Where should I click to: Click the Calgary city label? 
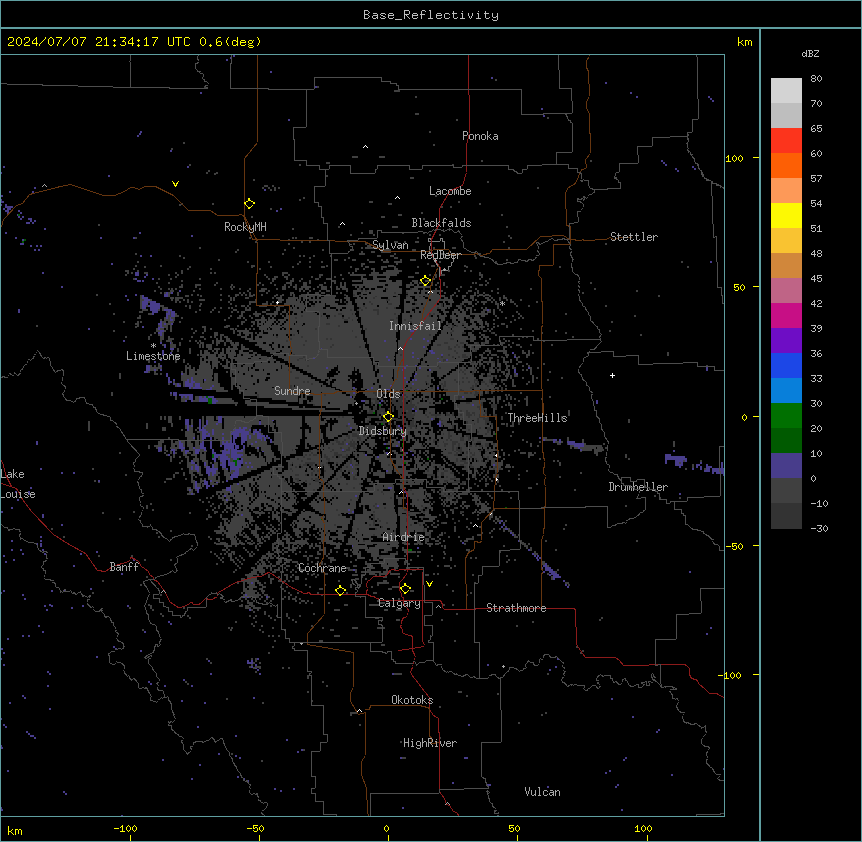(x=400, y=603)
